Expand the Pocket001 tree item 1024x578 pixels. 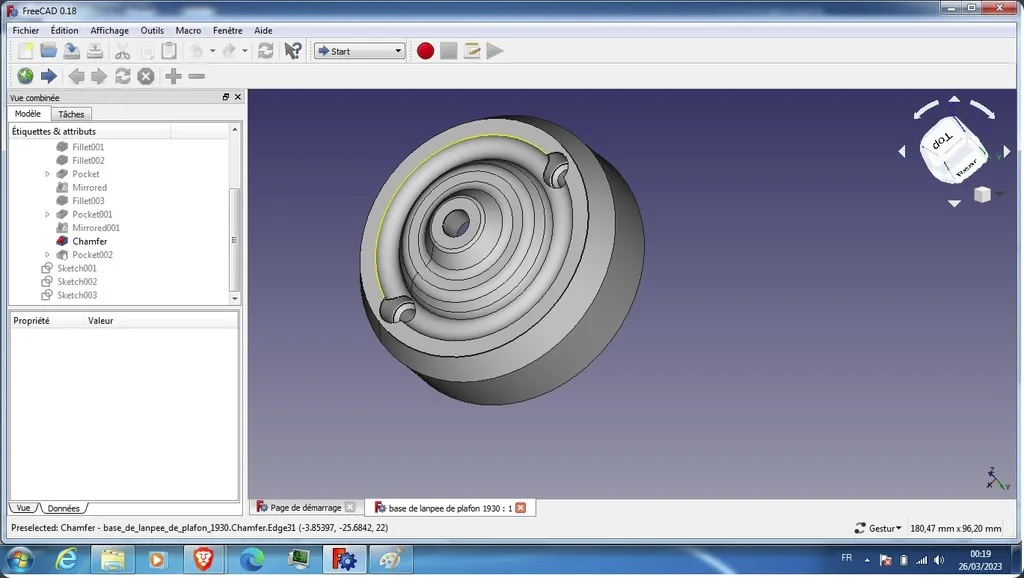coord(47,214)
